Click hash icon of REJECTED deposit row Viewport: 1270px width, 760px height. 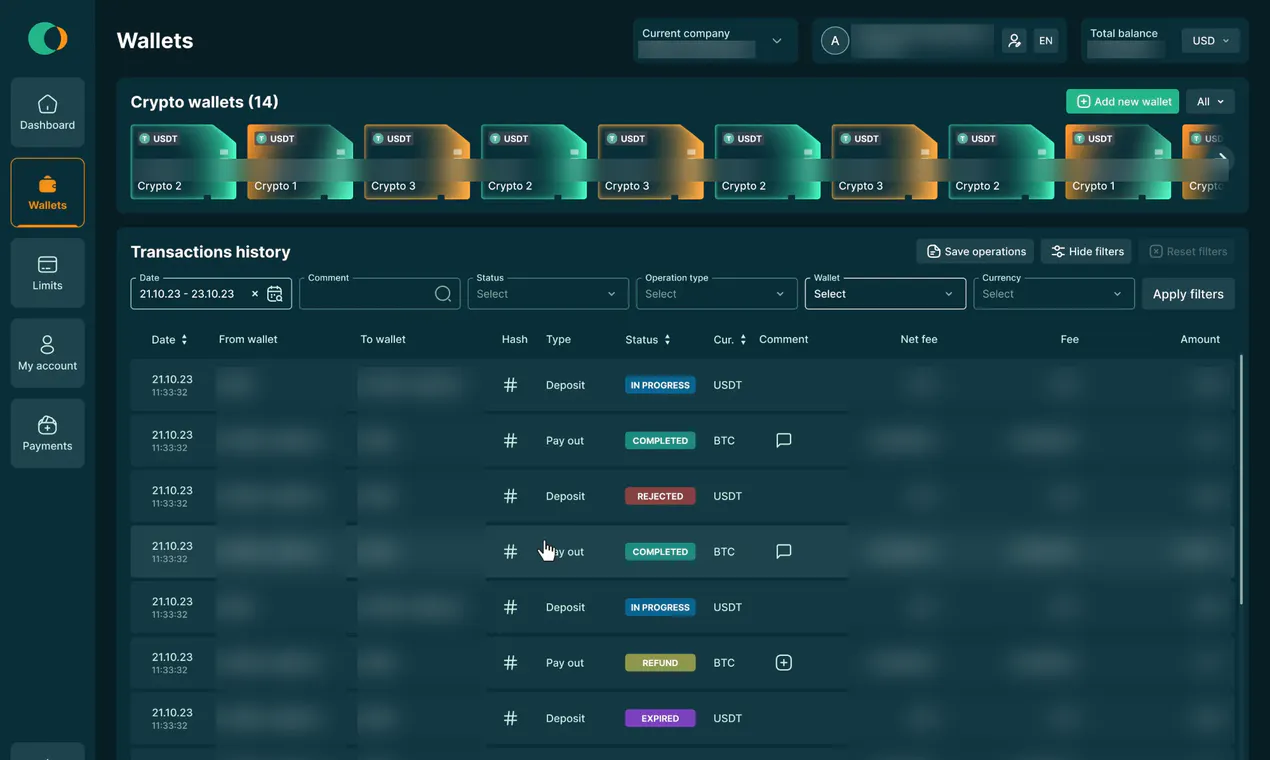click(510, 496)
